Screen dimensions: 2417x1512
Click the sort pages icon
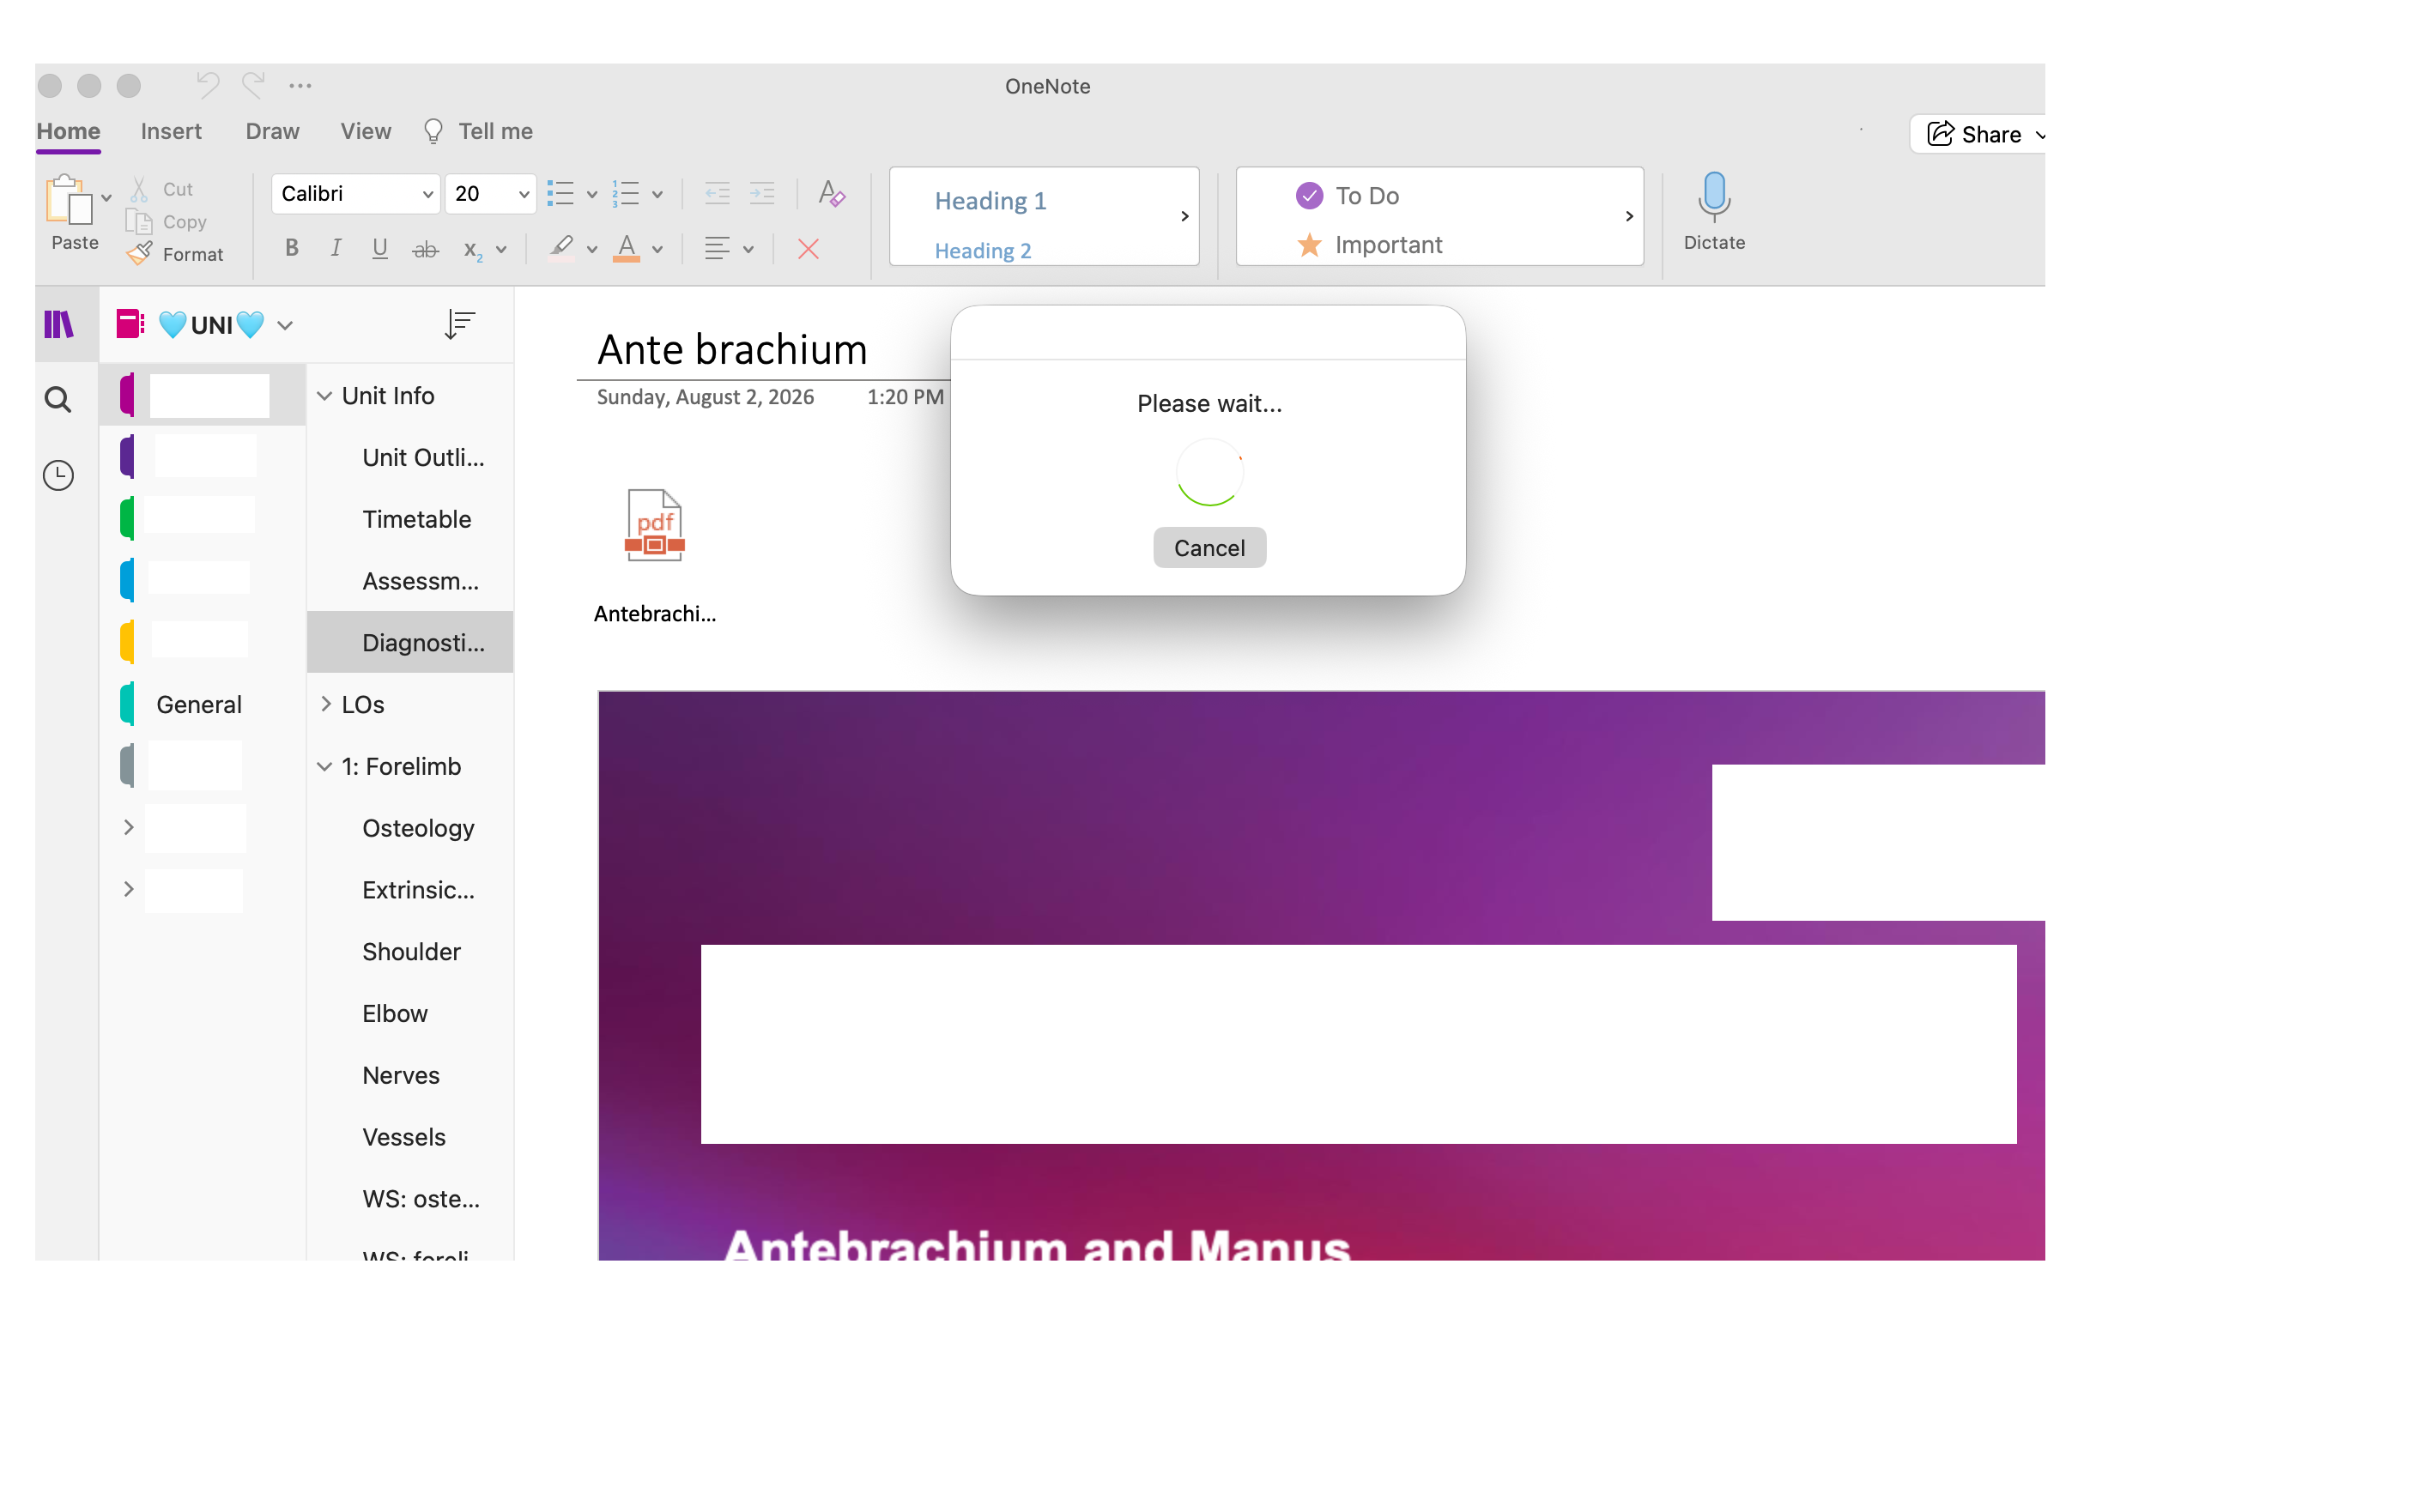point(459,324)
